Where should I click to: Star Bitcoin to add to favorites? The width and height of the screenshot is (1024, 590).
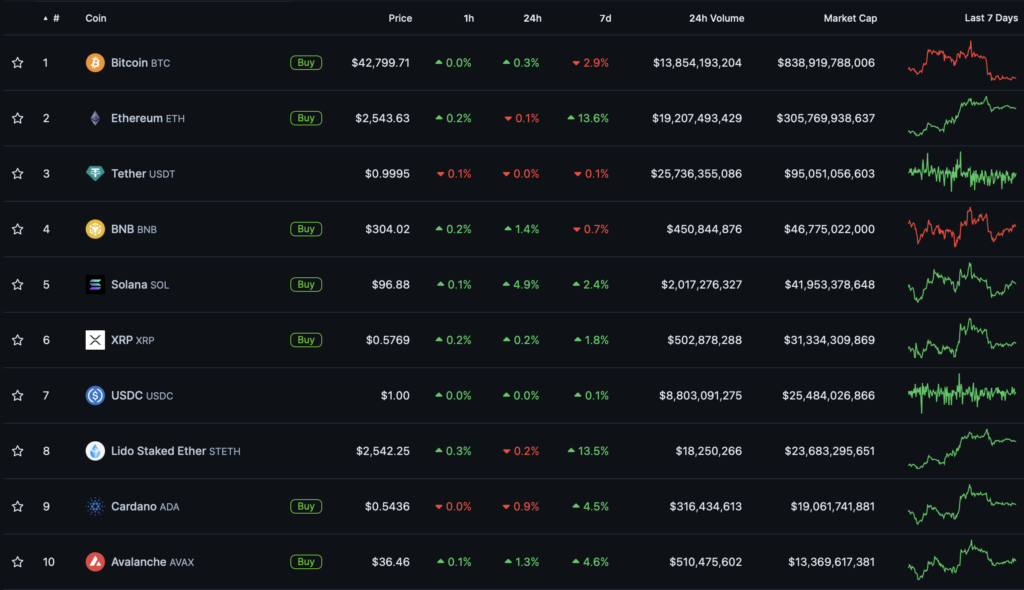[x=17, y=63]
